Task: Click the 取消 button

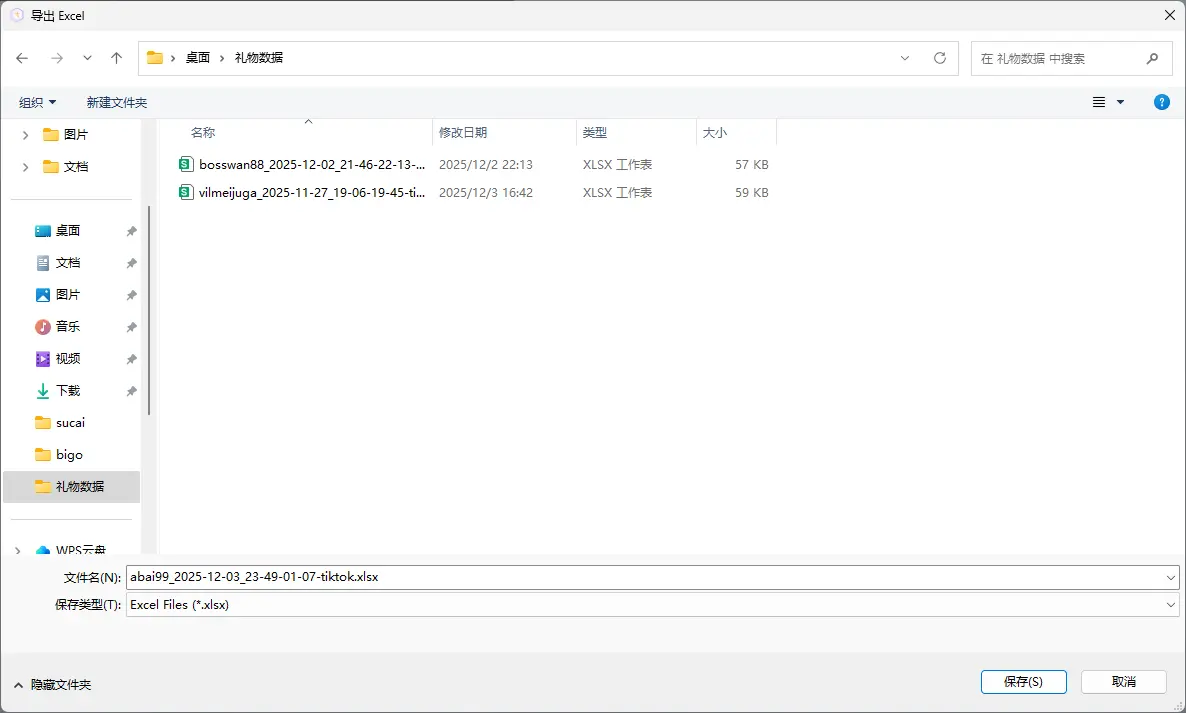Action: (1123, 681)
